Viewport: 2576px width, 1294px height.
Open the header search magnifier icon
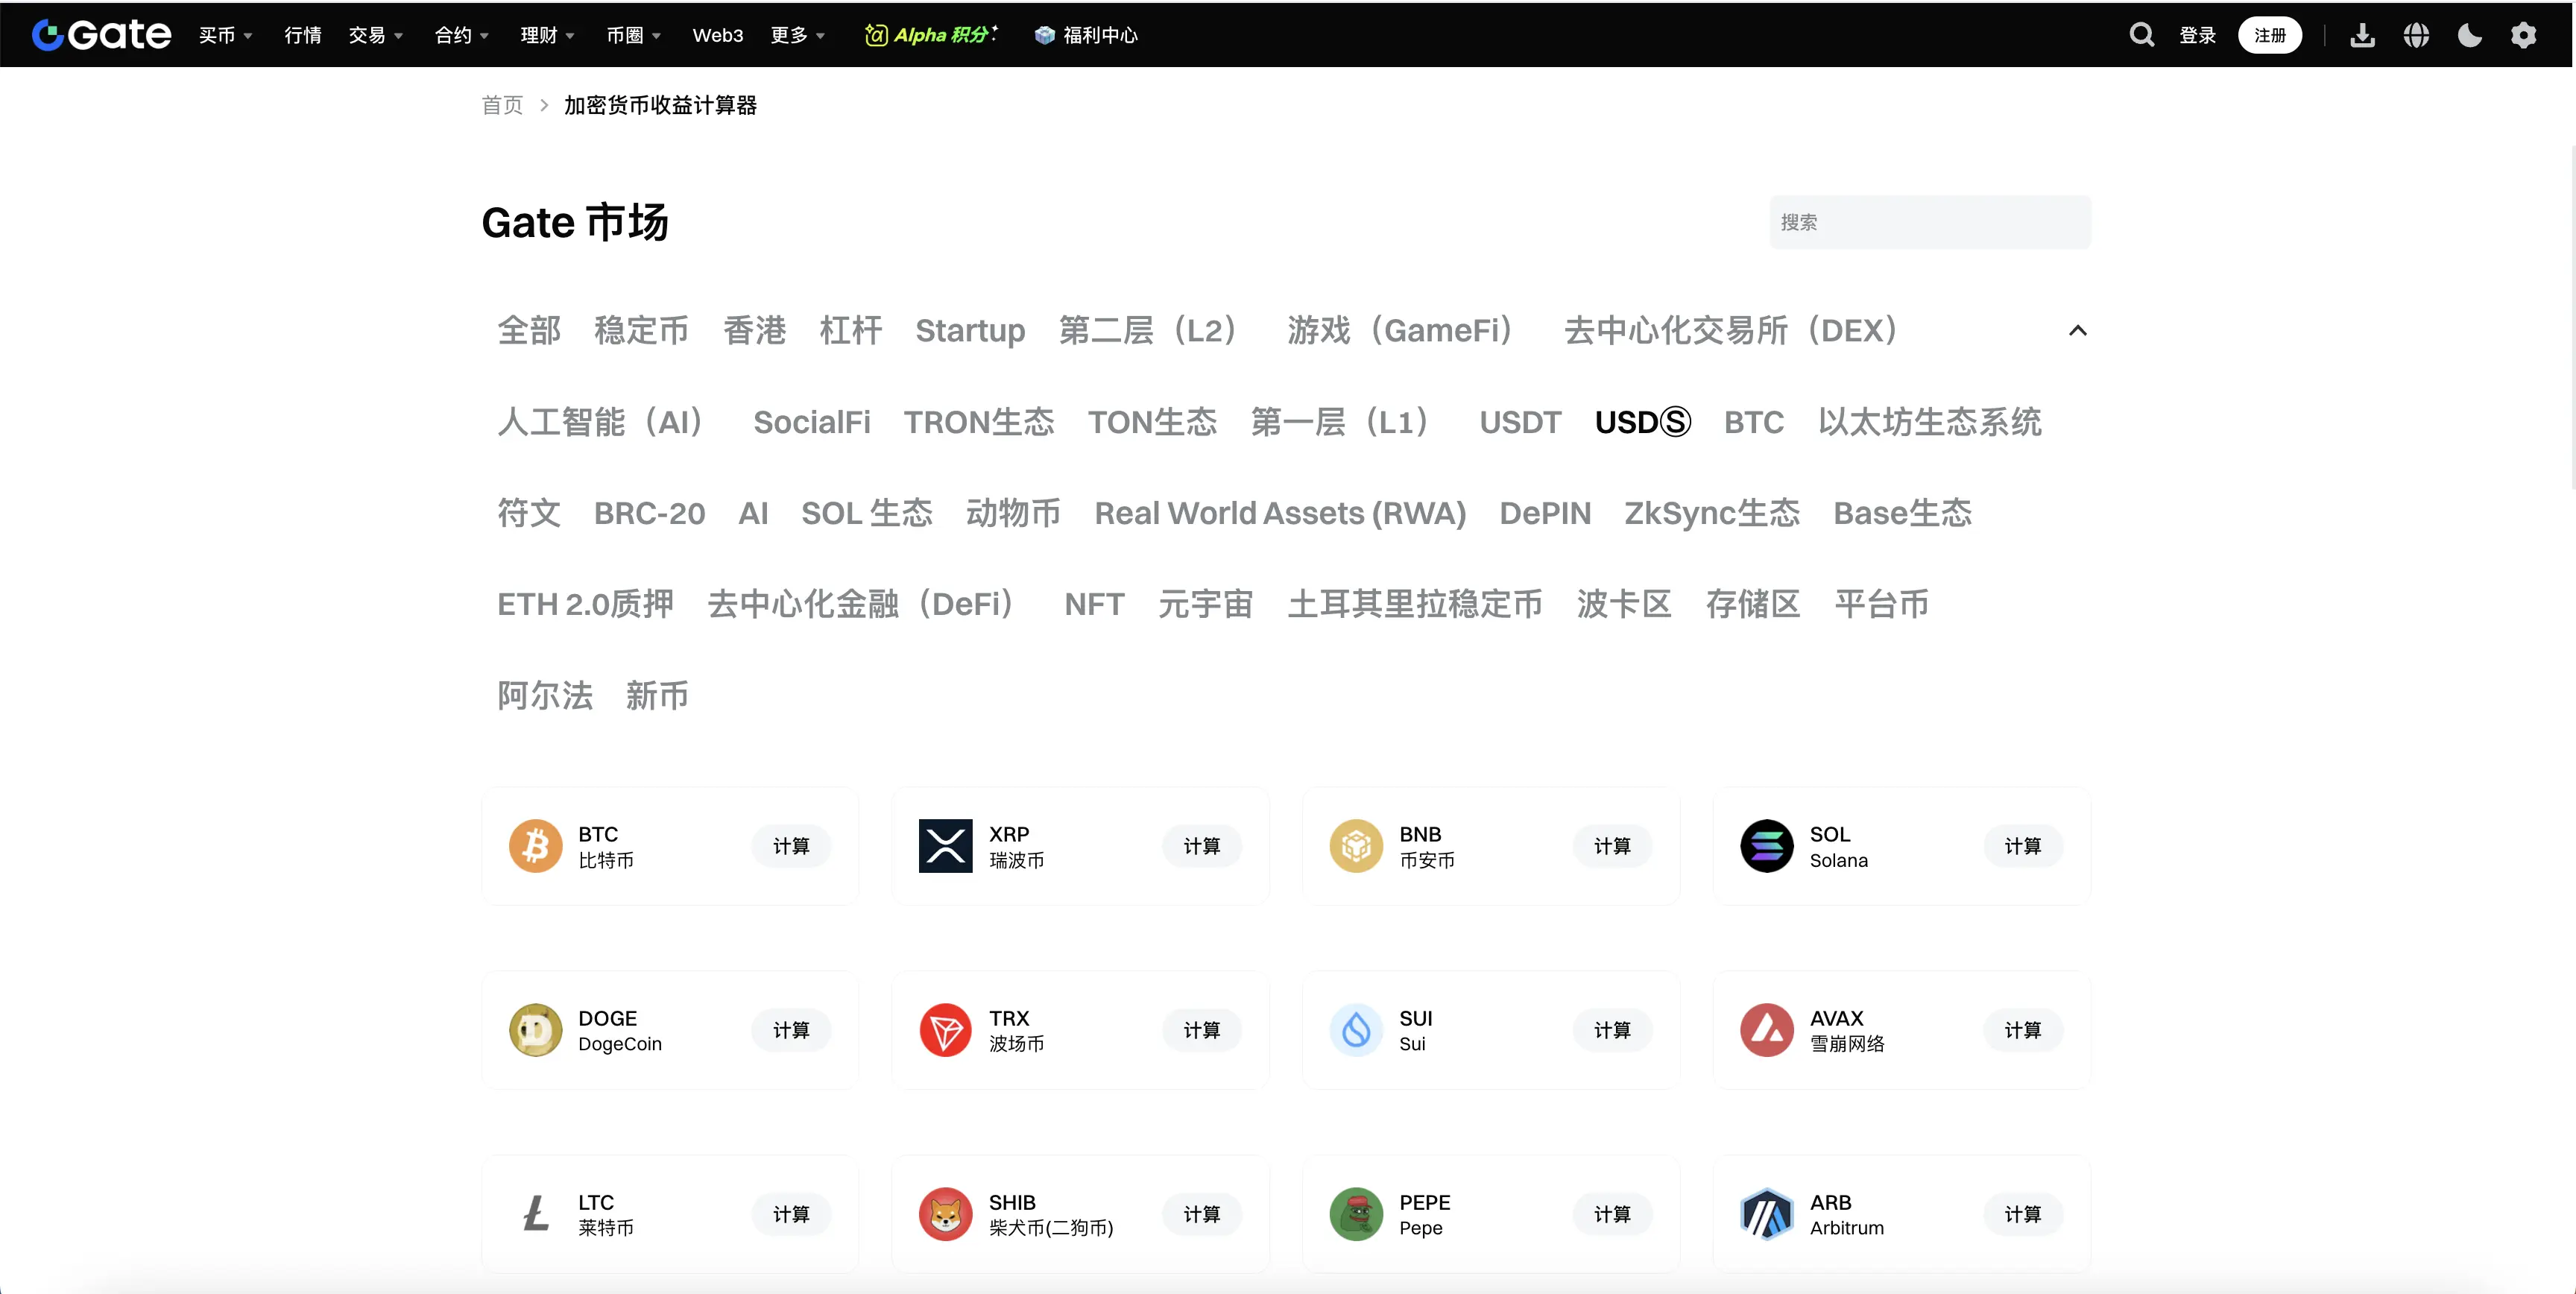click(x=2141, y=35)
